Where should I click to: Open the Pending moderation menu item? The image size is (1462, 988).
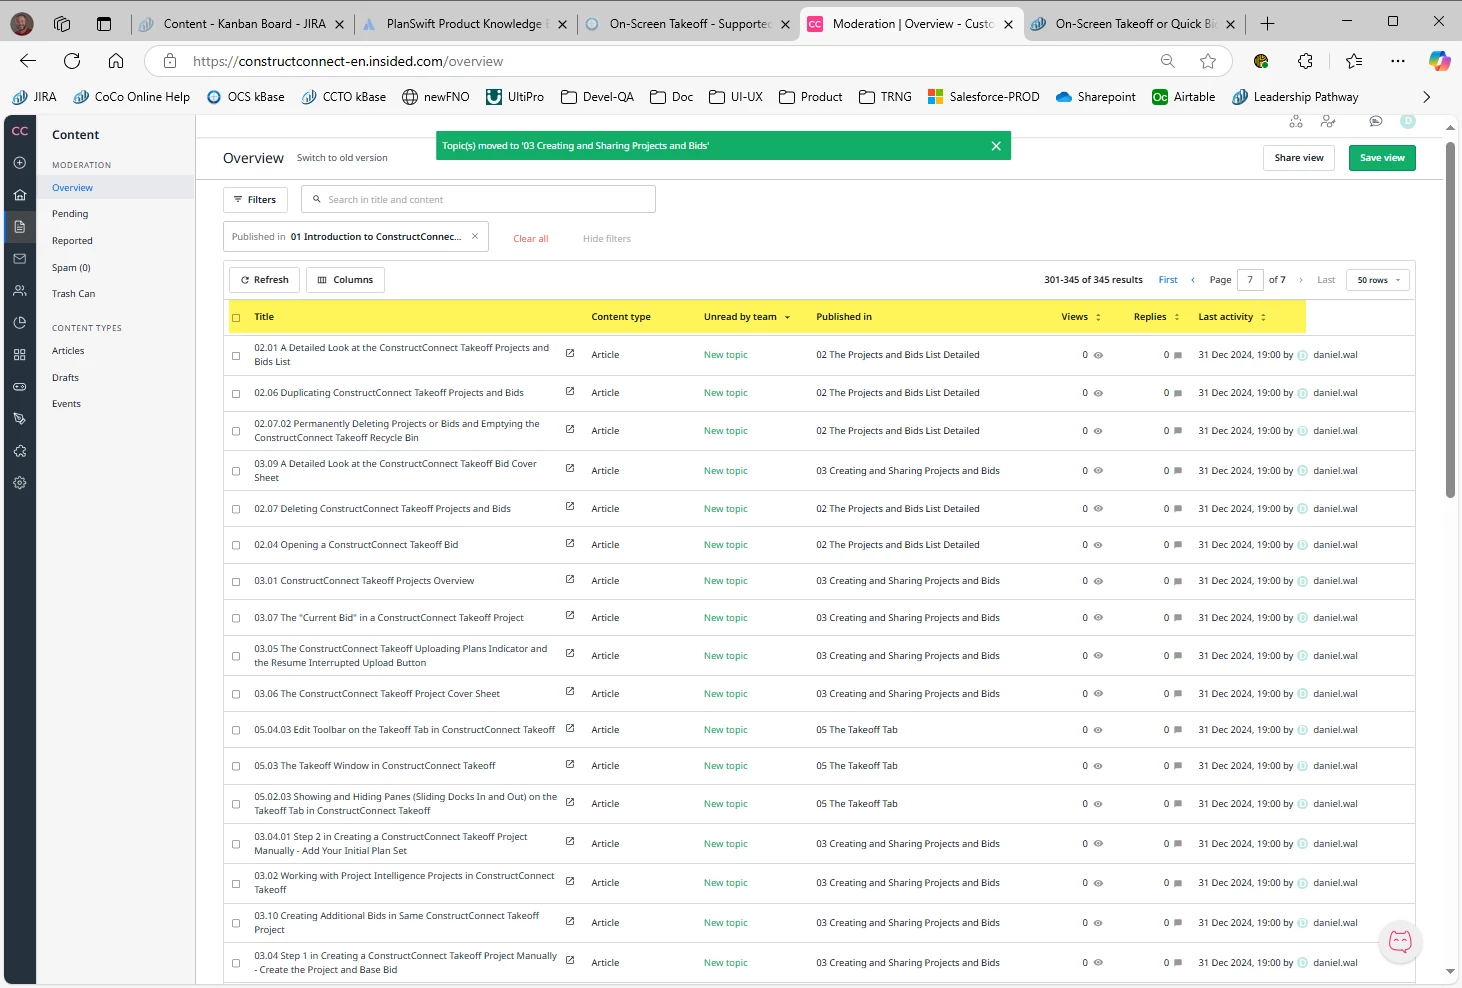pyautogui.click(x=70, y=214)
